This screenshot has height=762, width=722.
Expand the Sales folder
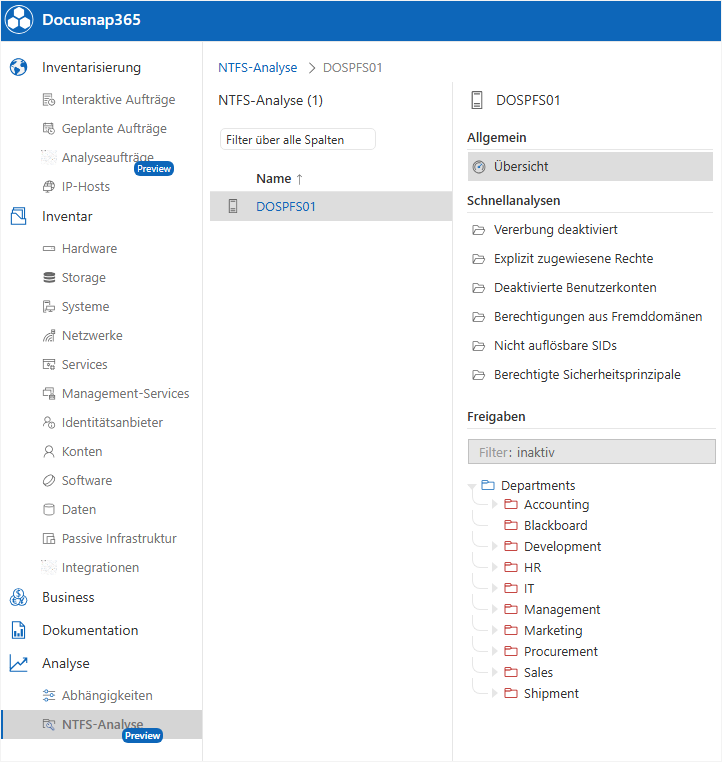495,672
